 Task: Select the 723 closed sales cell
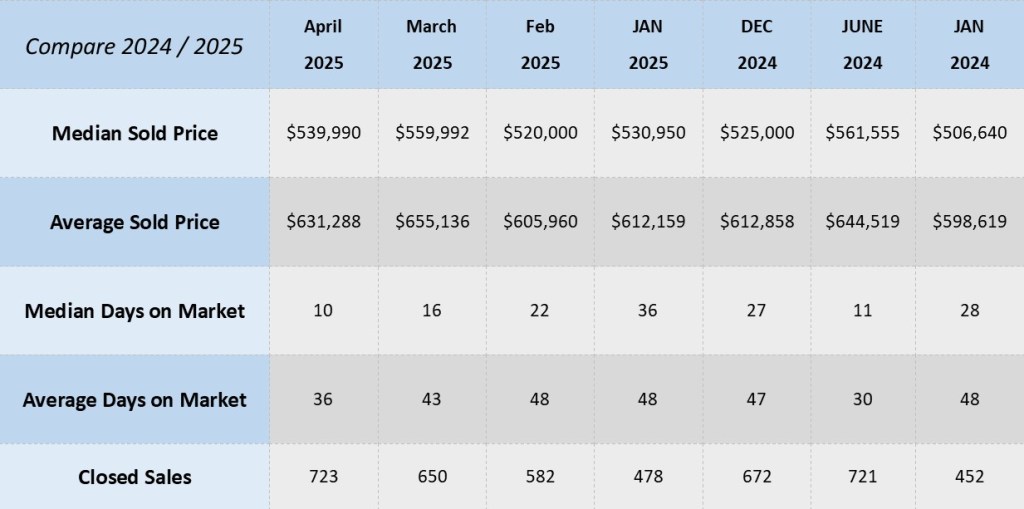coord(324,477)
